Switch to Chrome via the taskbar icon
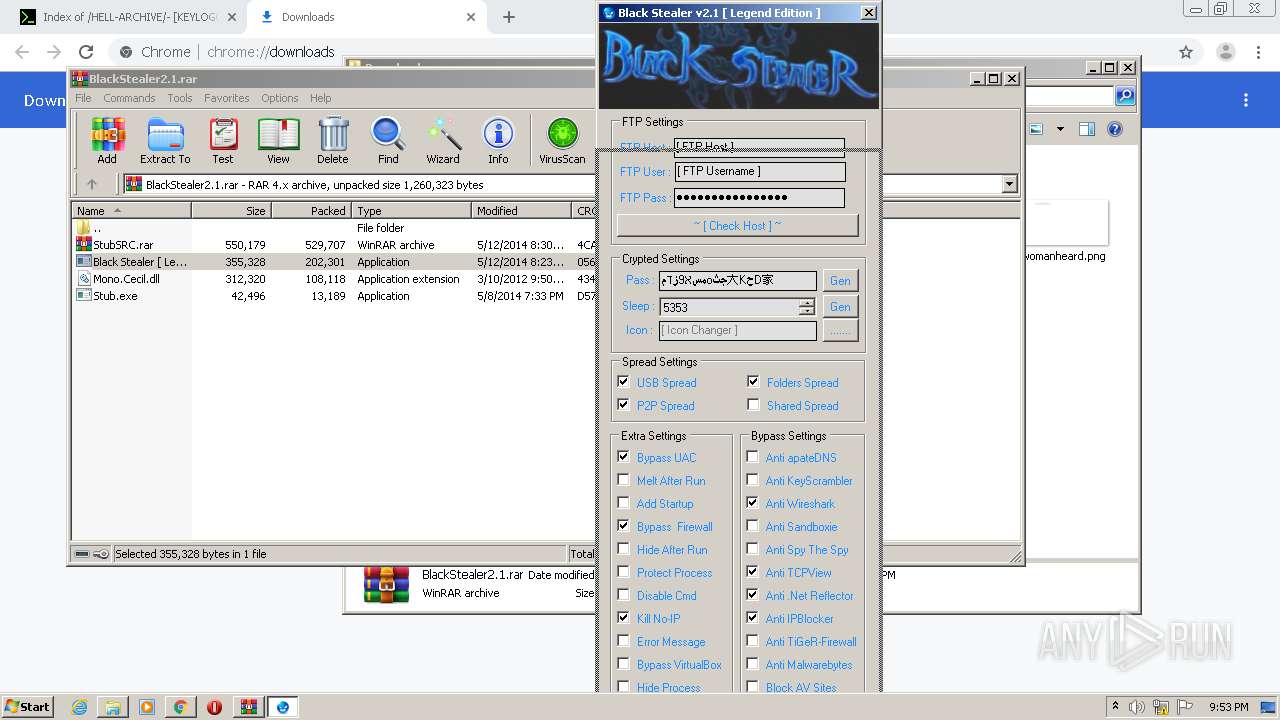1280x720 pixels. coord(180,707)
